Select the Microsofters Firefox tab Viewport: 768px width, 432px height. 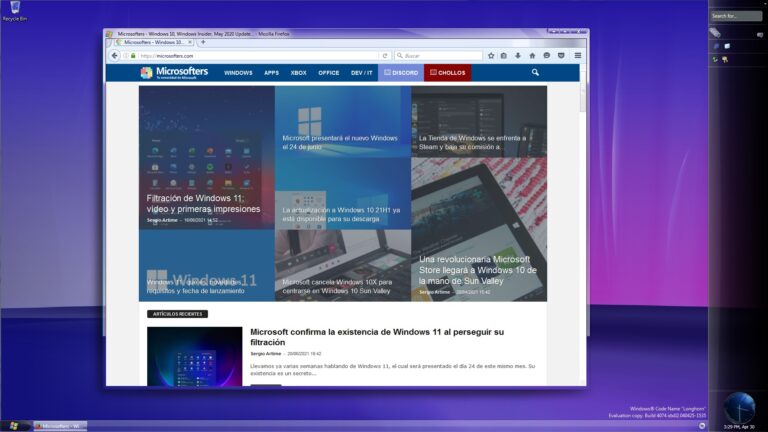[154, 43]
